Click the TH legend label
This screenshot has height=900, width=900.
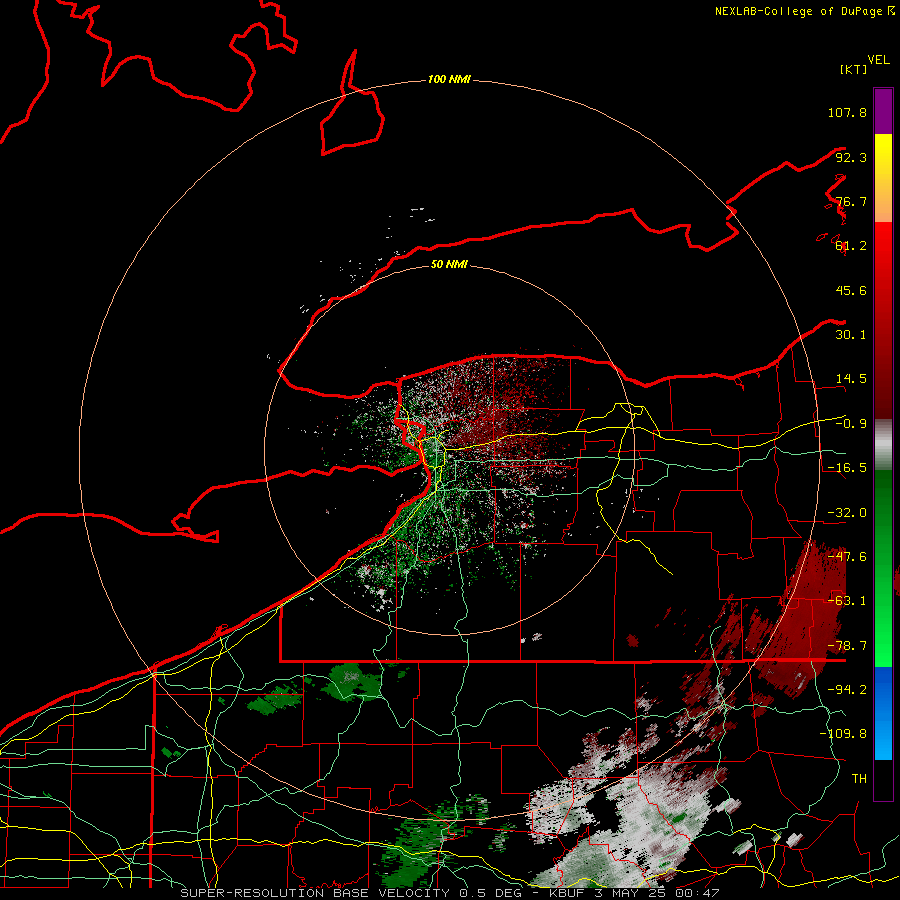[x=859, y=779]
